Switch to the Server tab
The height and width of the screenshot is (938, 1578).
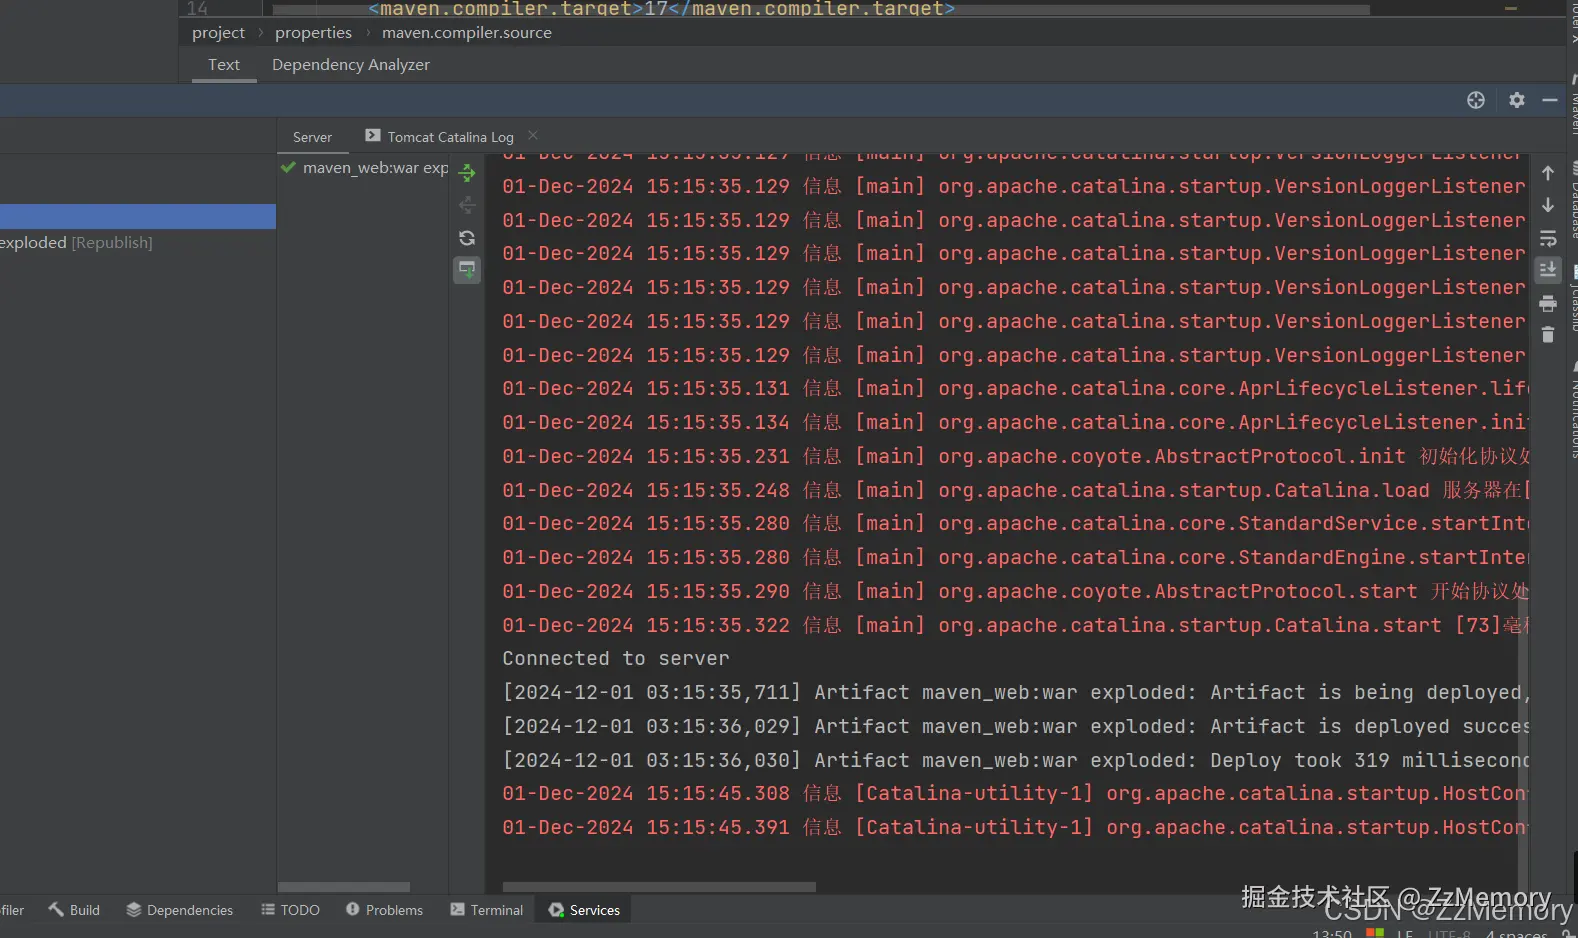point(312,137)
